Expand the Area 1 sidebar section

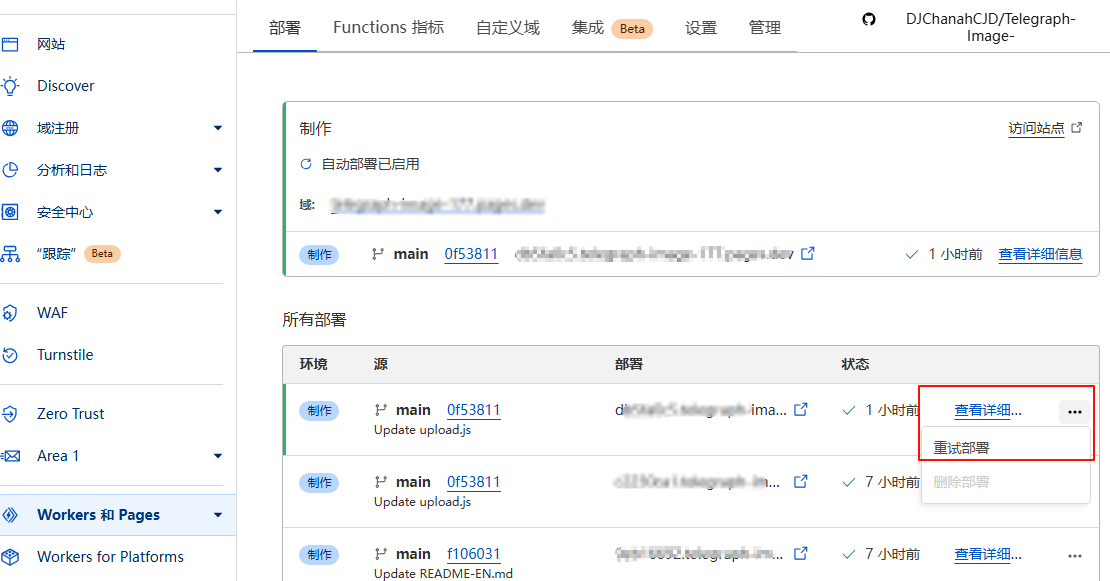[218, 456]
